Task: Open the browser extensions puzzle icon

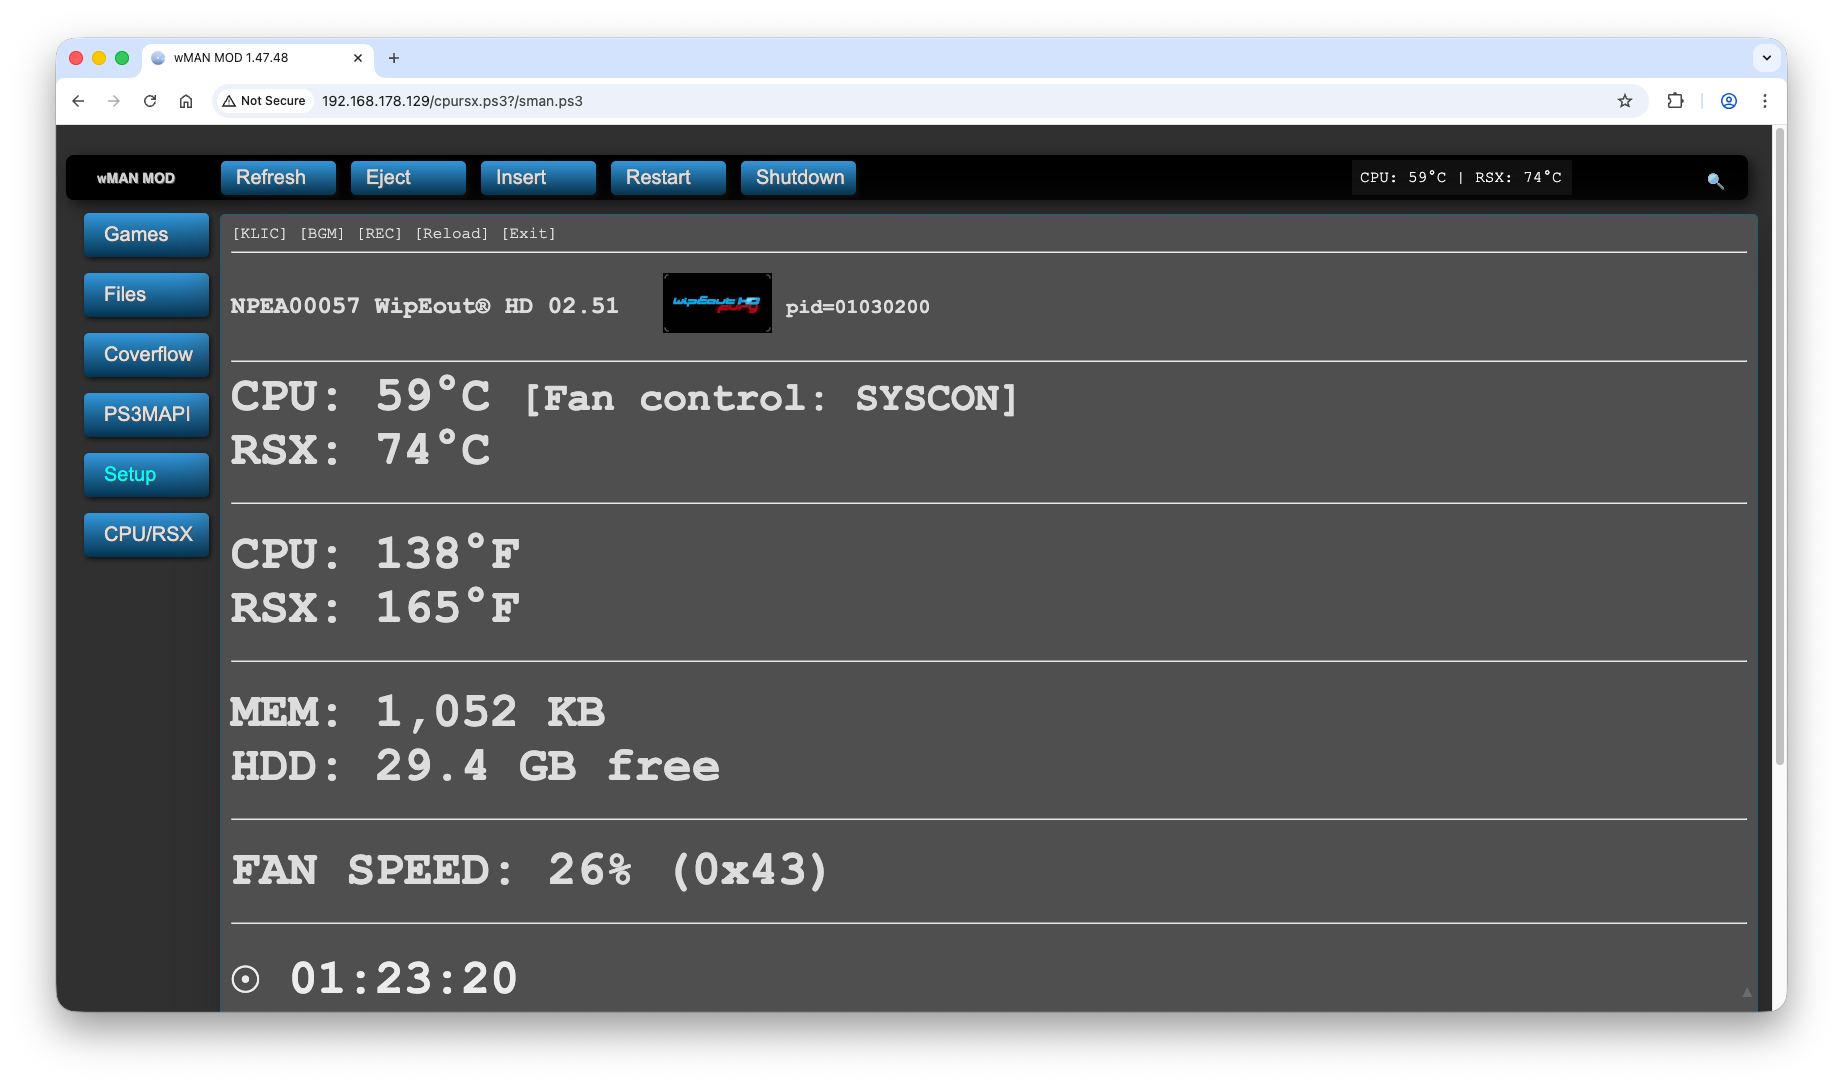Action: [x=1676, y=100]
